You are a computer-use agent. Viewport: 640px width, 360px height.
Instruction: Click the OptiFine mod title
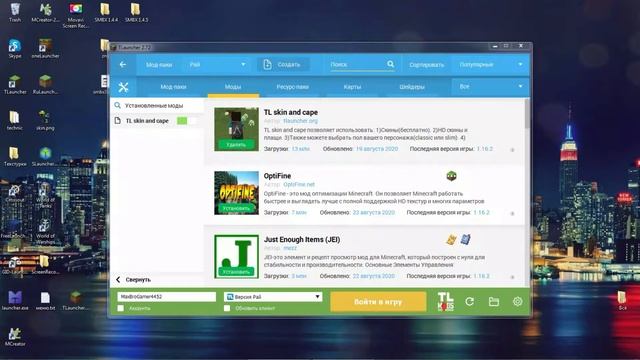[278, 176]
